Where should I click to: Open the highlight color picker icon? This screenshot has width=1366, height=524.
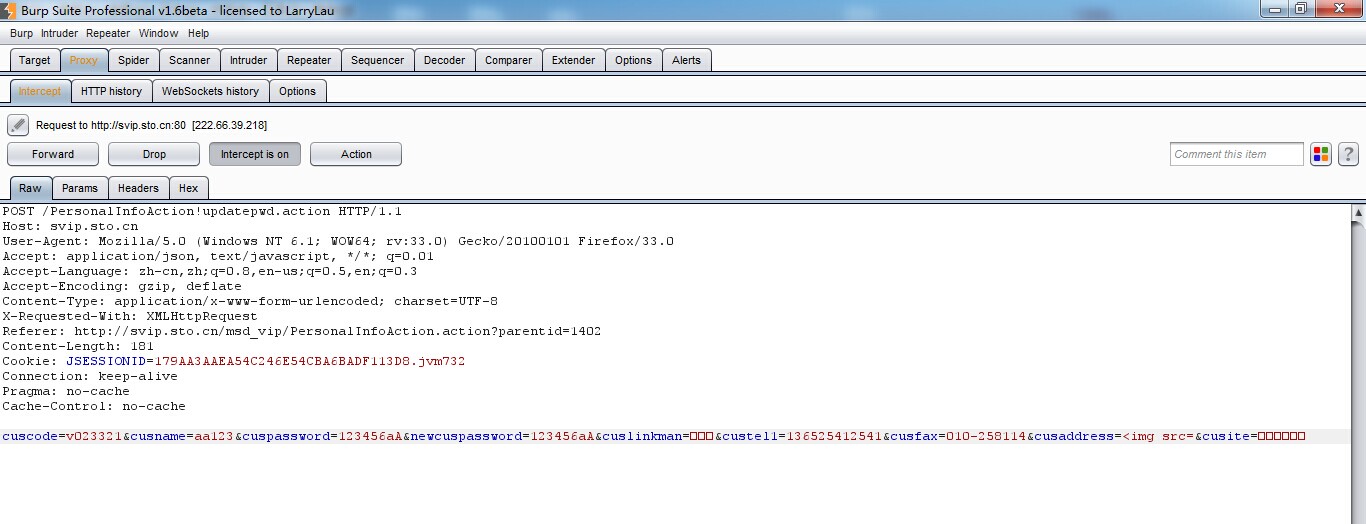point(1321,154)
